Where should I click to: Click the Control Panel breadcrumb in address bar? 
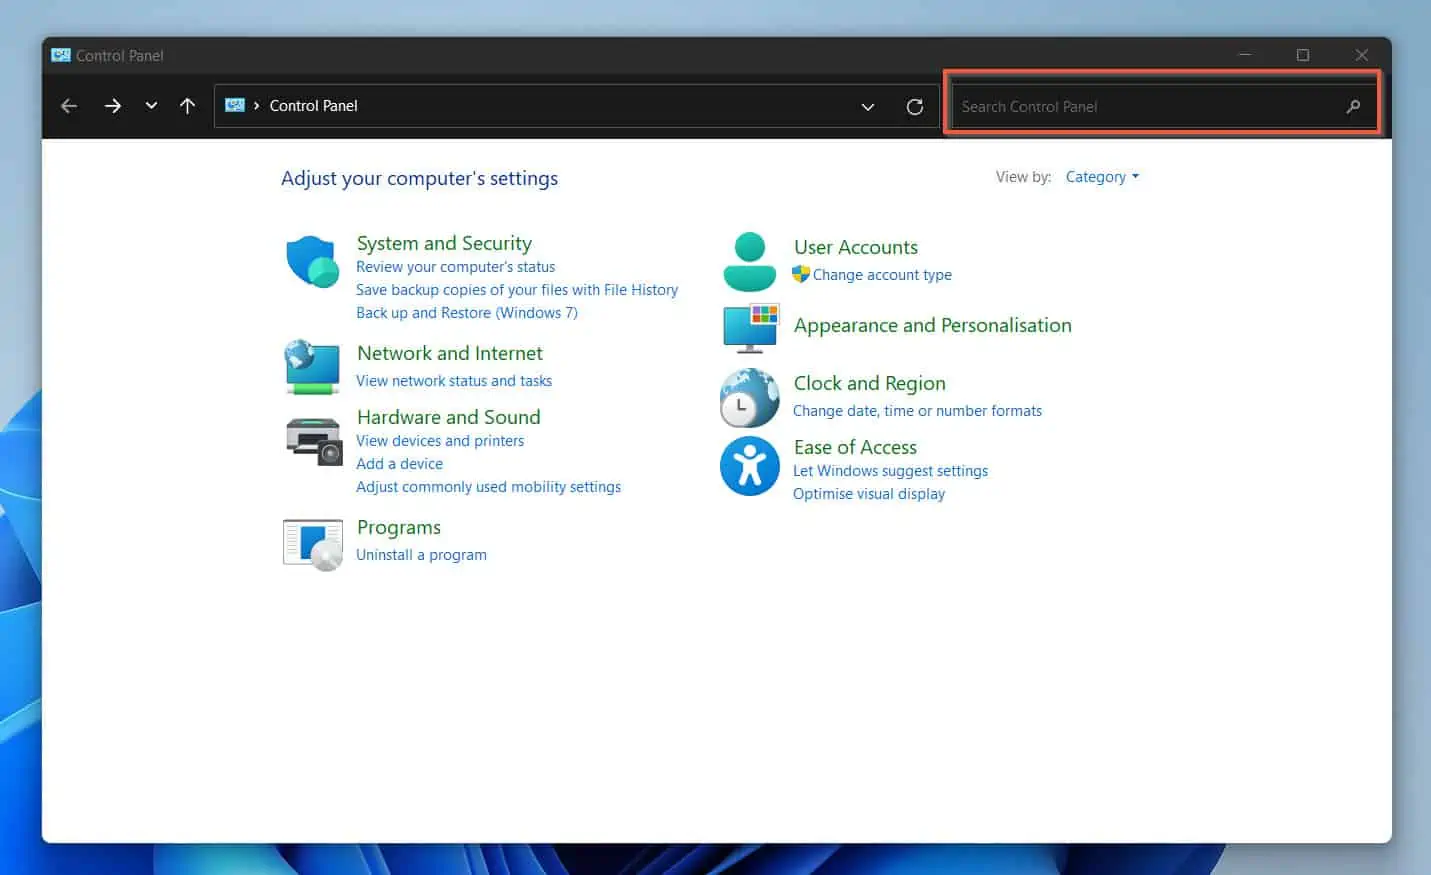coord(313,106)
